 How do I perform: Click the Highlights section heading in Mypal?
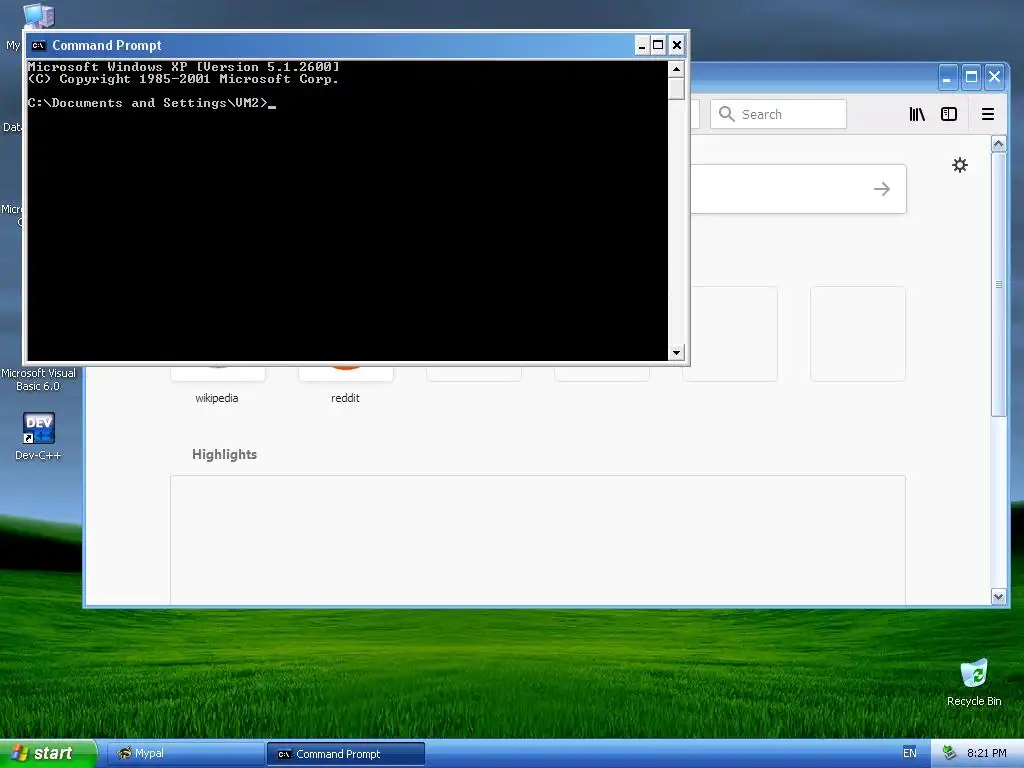coord(224,455)
